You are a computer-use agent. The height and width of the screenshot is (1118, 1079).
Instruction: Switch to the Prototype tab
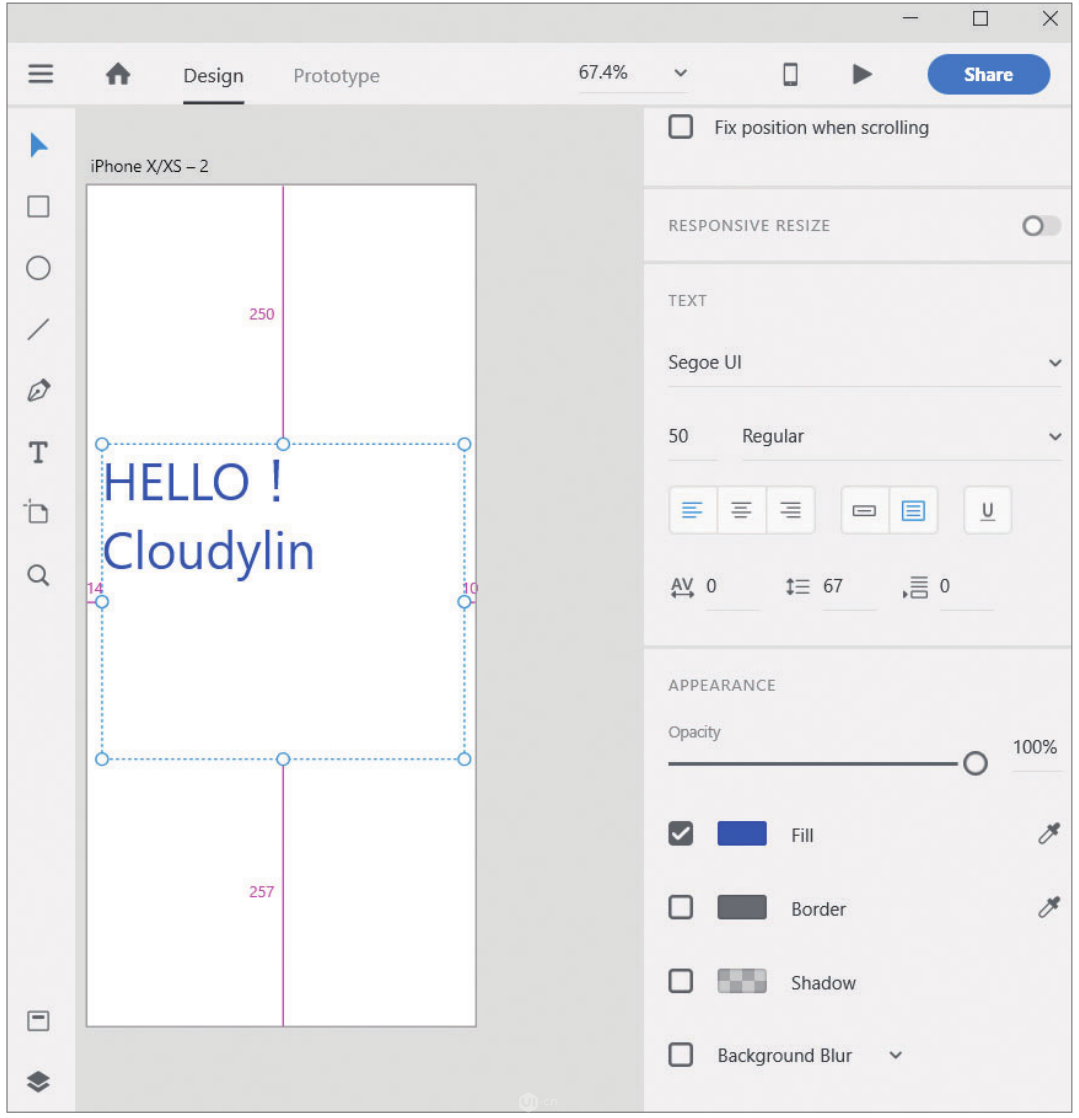(x=336, y=76)
